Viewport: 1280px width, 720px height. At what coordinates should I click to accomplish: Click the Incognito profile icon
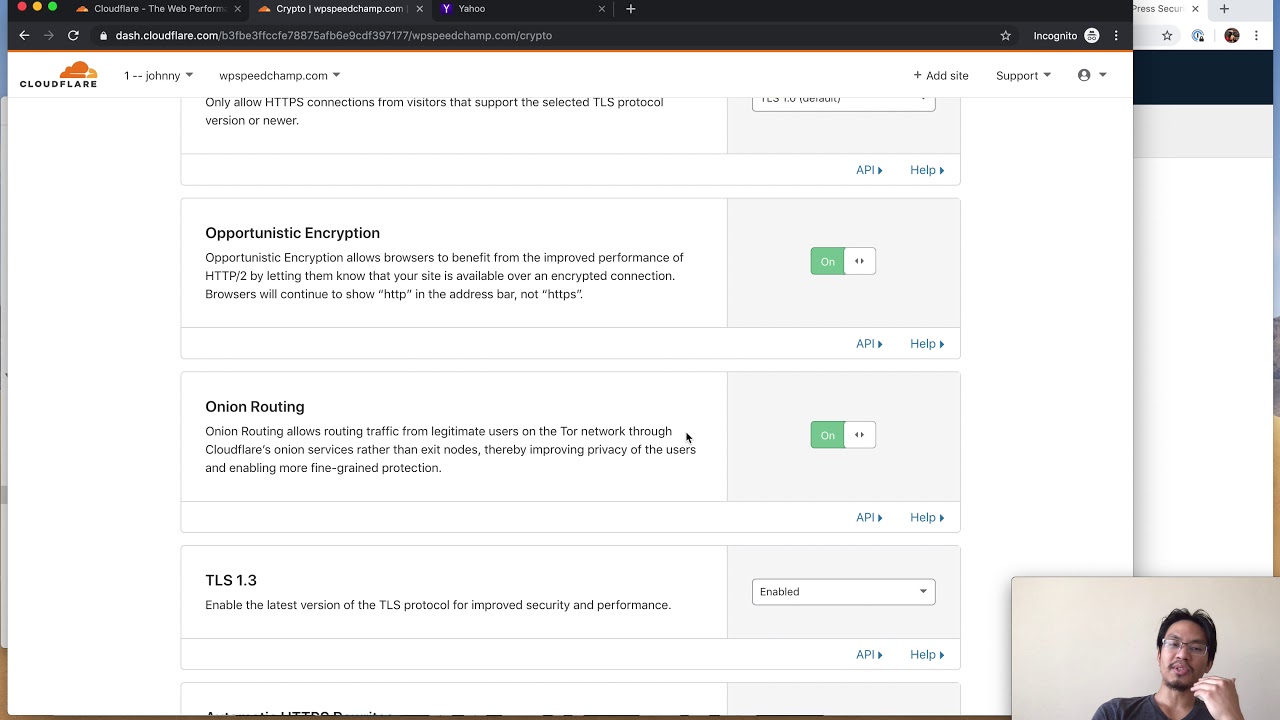coord(1091,35)
